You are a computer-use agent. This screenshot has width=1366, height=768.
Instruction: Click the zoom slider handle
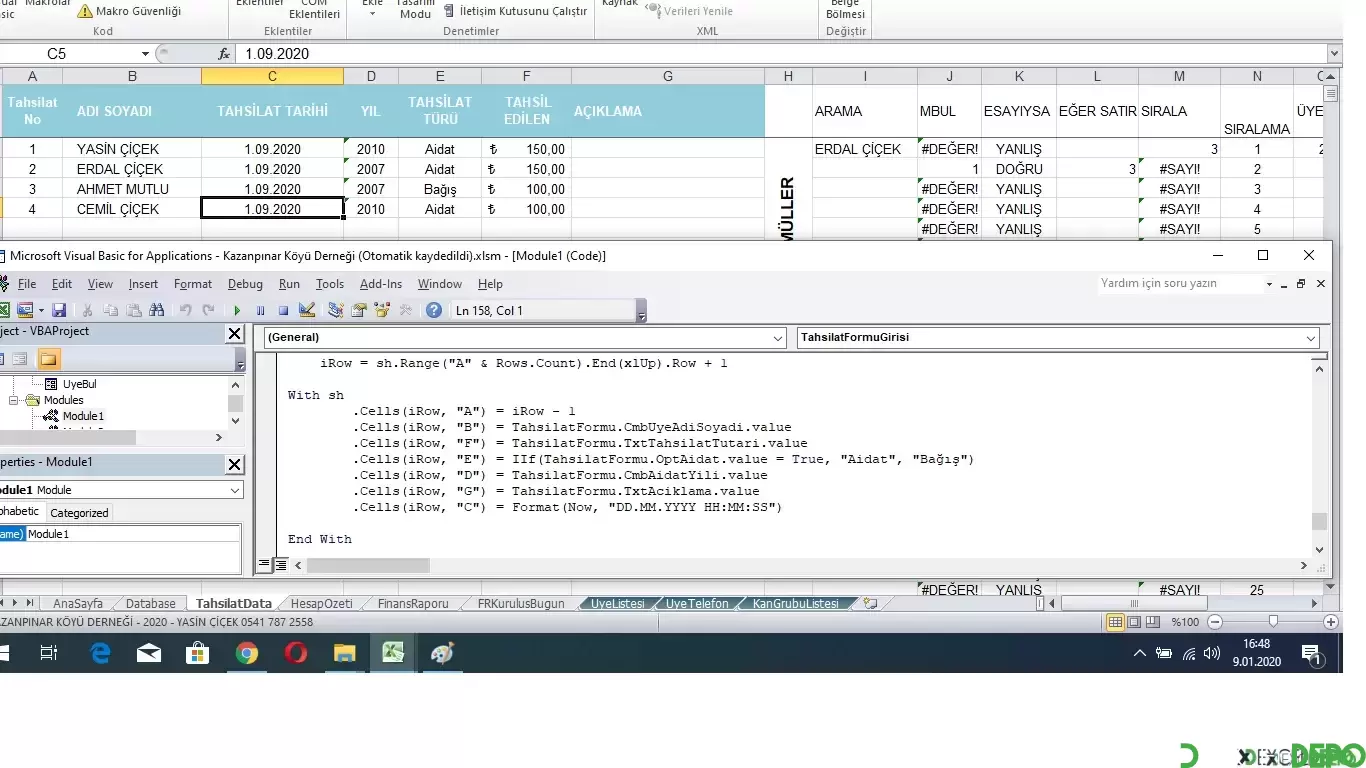click(x=1273, y=622)
